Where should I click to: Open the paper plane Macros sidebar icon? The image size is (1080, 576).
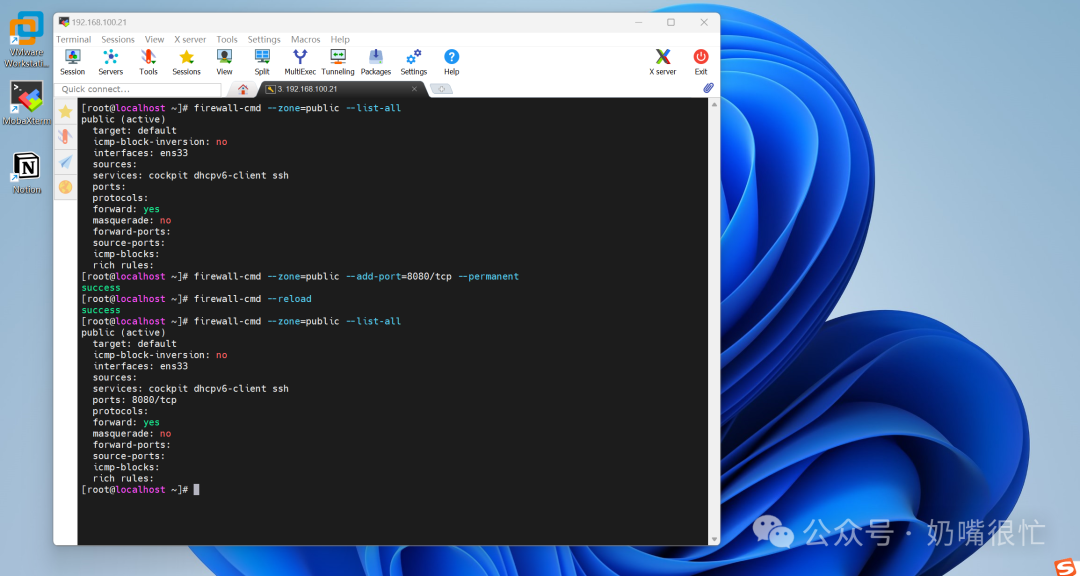point(65,162)
